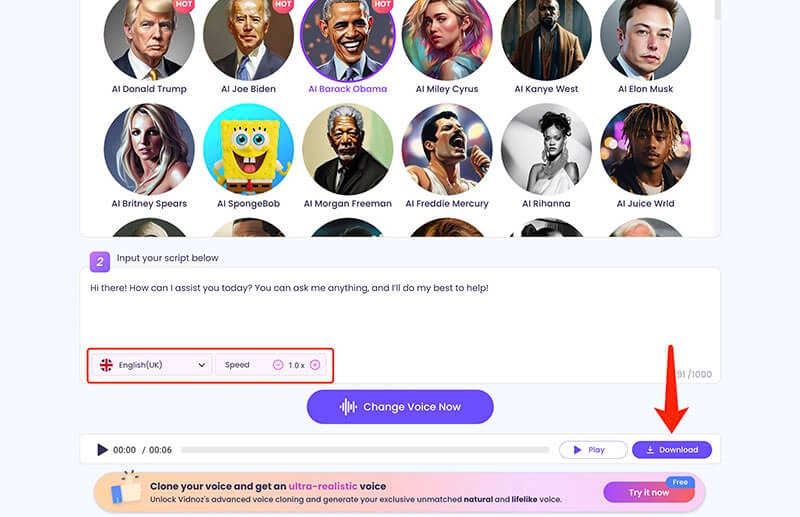
Task: Select the AI Freddie Mercury voice
Action: (x=447, y=149)
